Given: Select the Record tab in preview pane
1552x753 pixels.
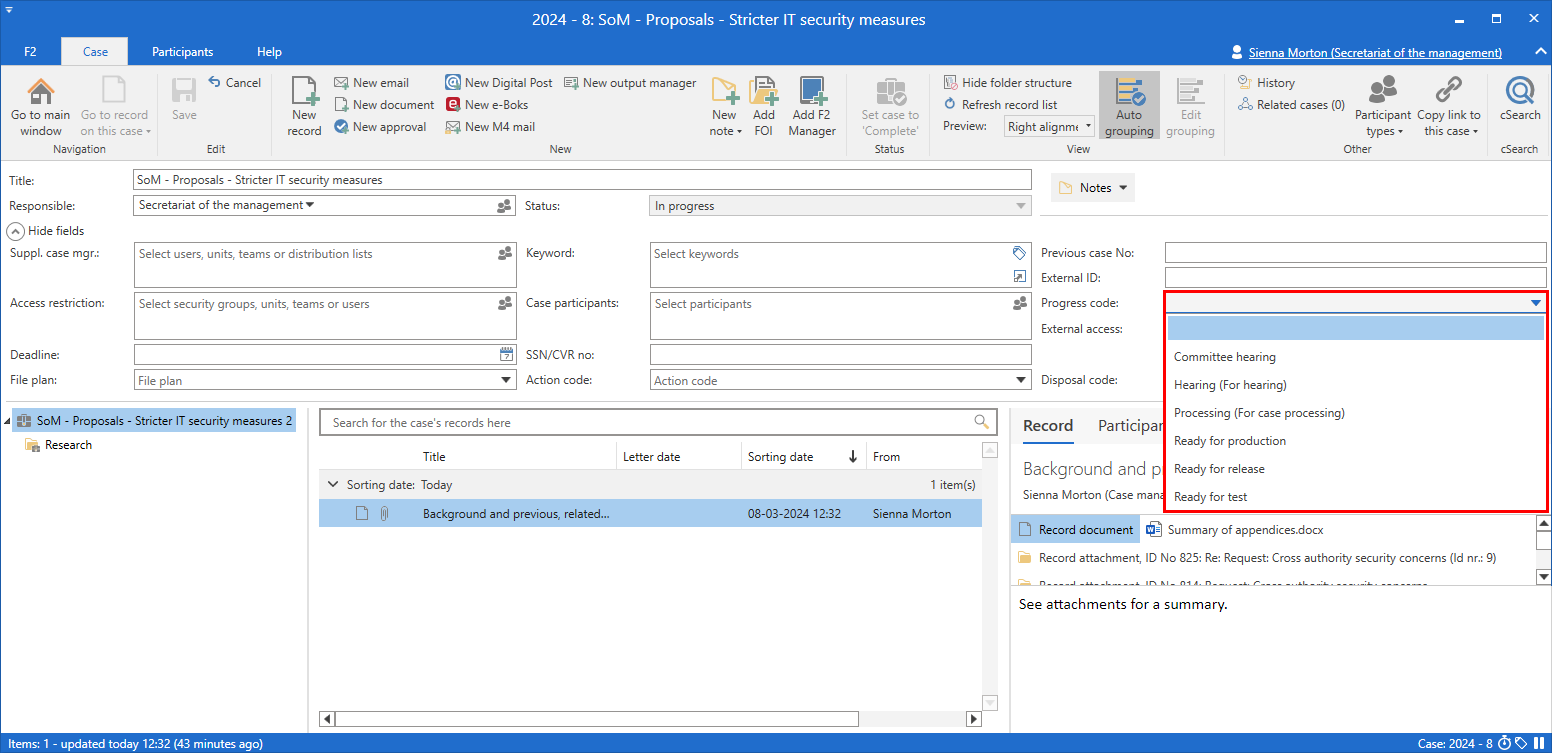Looking at the screenshot, I should pos(1048,426).
